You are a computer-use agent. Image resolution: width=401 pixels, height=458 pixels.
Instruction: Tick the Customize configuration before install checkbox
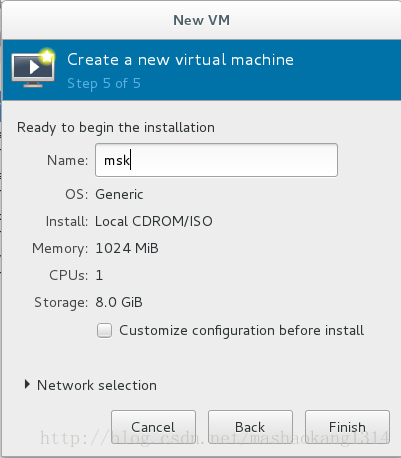point(104,331)
